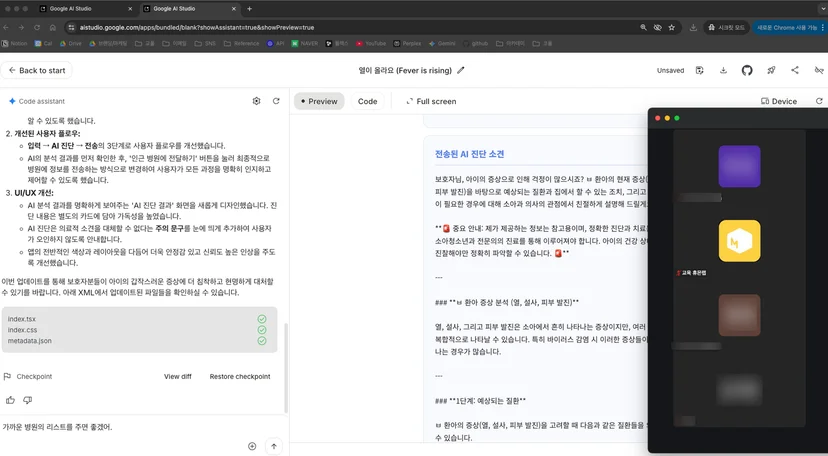Reload the page in Chrome toolbar
Screen dimensions: 828x456
36,27
